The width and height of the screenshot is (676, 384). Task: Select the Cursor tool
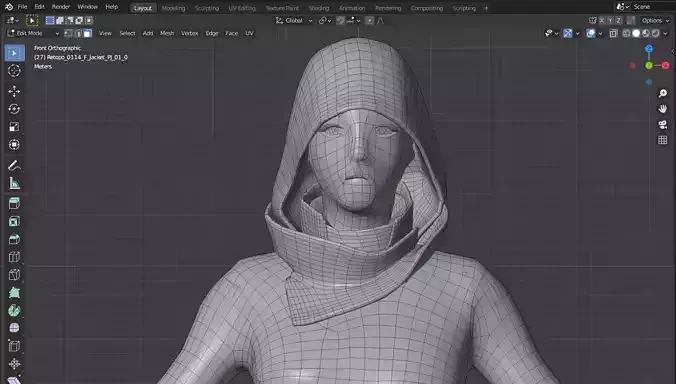(x=14, y=71)
